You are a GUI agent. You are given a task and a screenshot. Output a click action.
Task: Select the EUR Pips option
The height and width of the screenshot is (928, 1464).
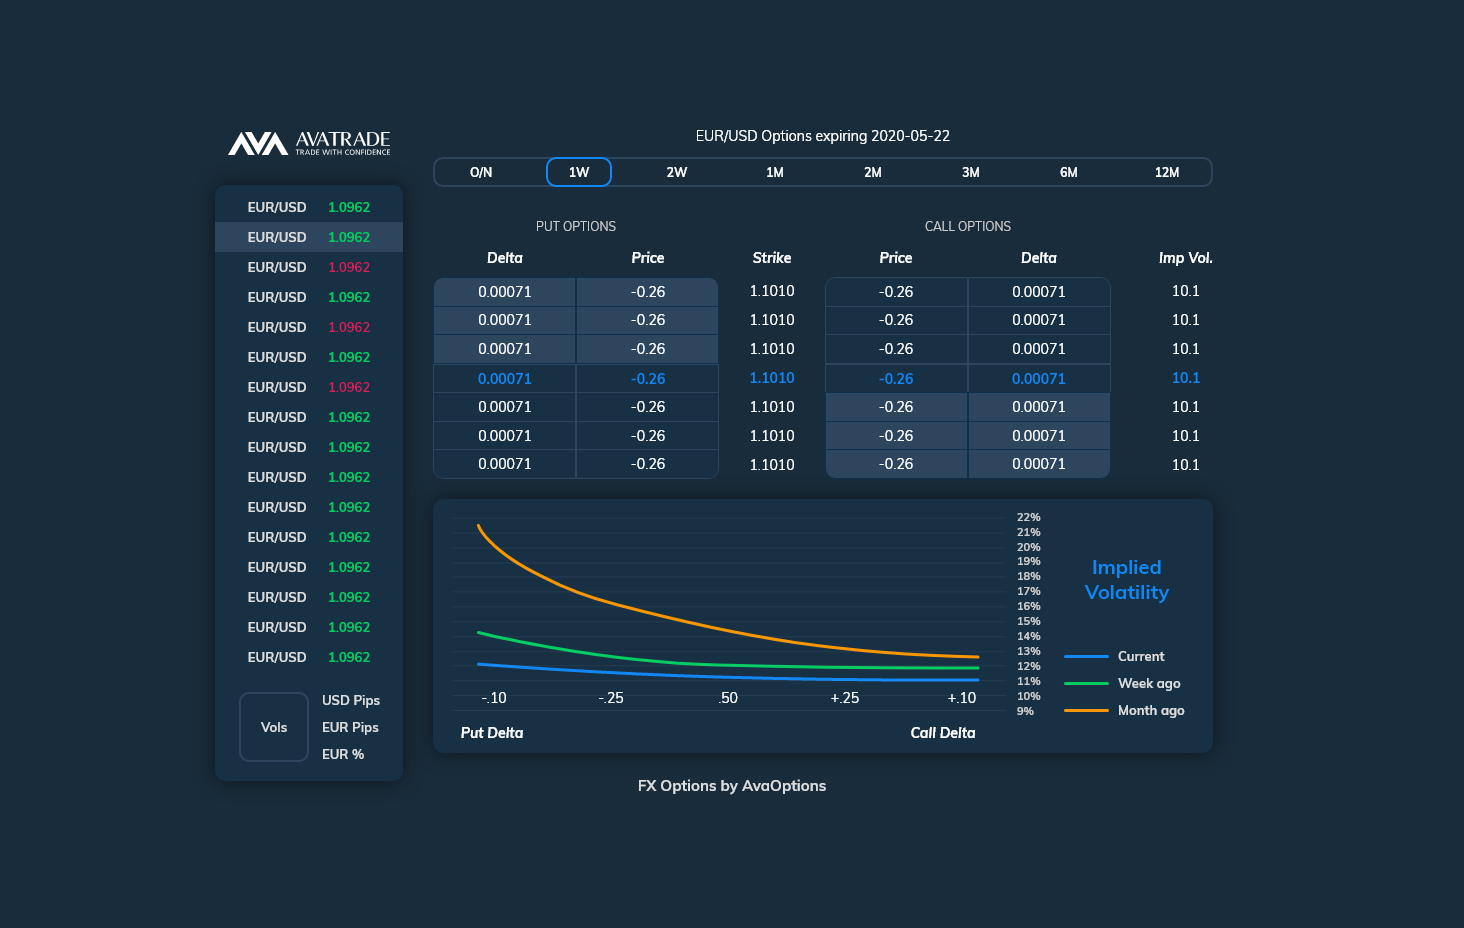click(350, 727)
